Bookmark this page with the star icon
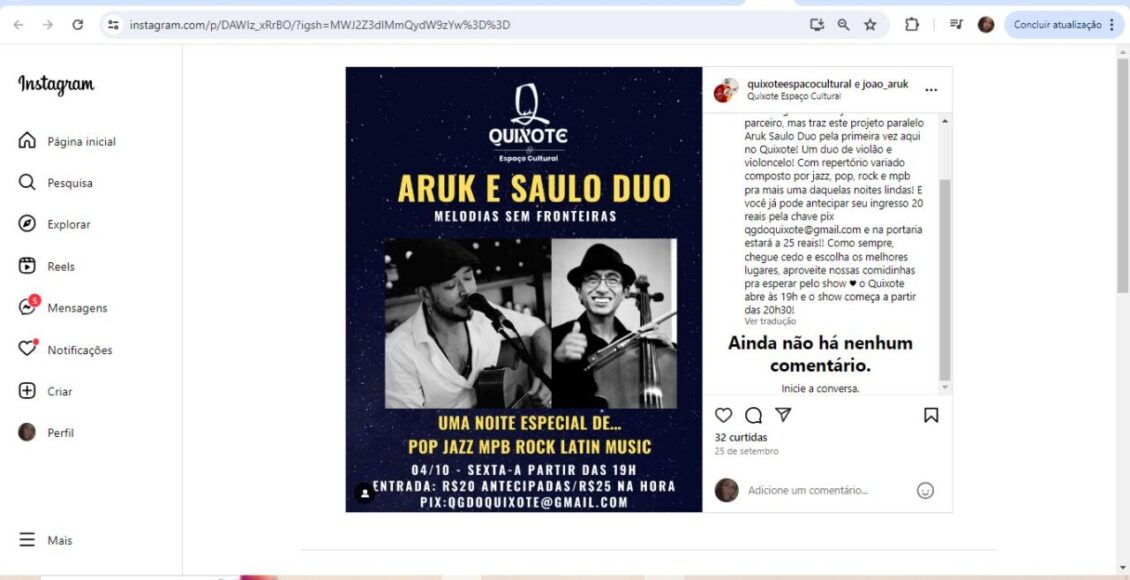The width and height of the screenshot is (1130, 580). click(871, 24)
